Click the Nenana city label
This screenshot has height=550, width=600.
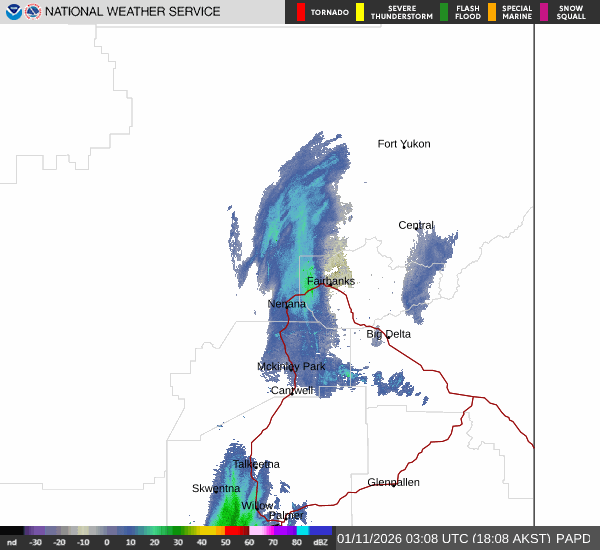287,304
